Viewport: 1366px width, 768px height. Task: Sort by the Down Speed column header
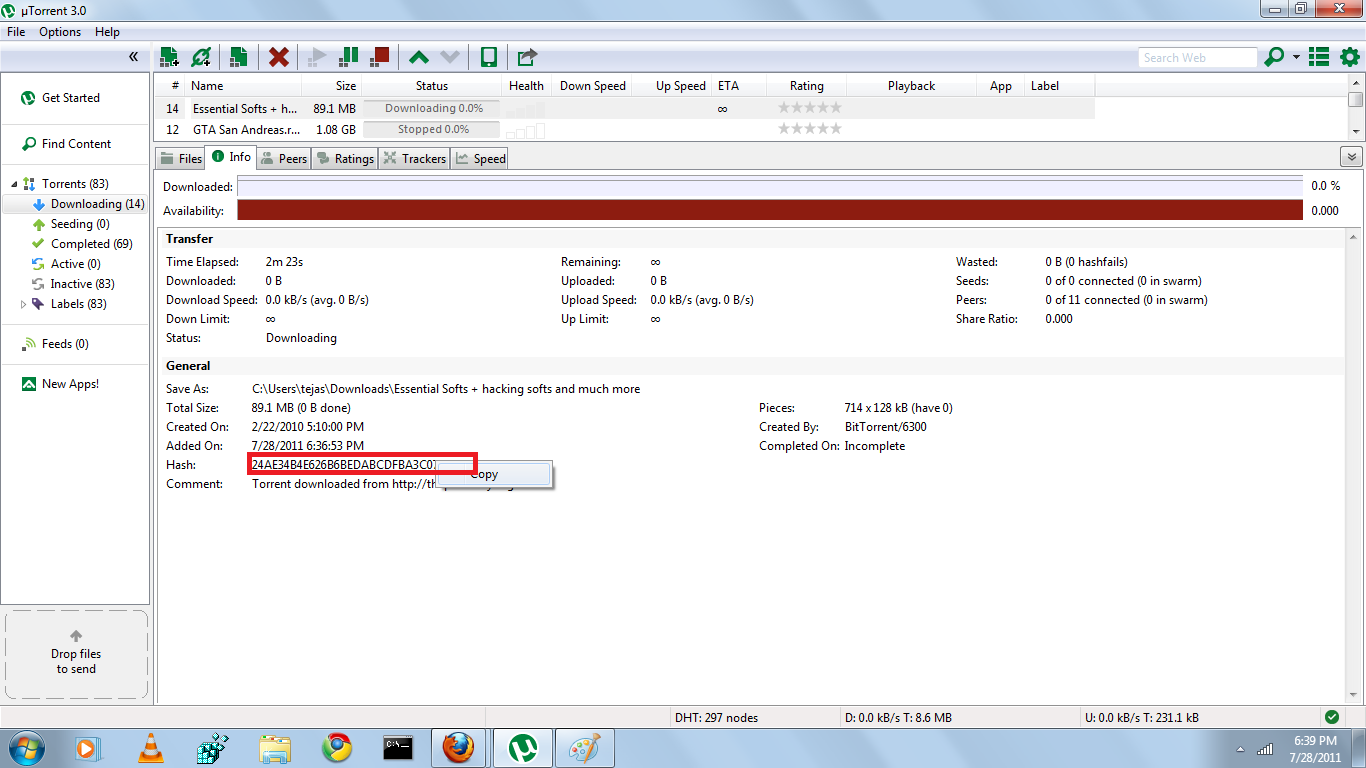click(x=593, y=86)
